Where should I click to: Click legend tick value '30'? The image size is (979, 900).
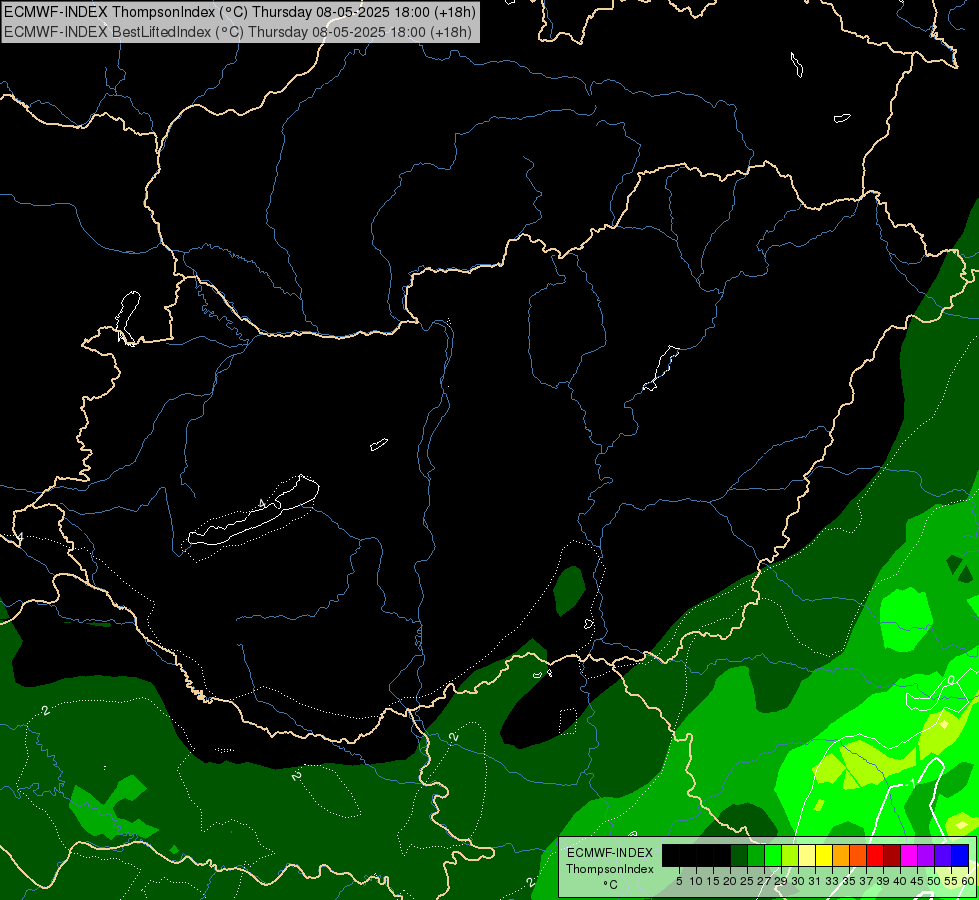click(x=799, y=881)
